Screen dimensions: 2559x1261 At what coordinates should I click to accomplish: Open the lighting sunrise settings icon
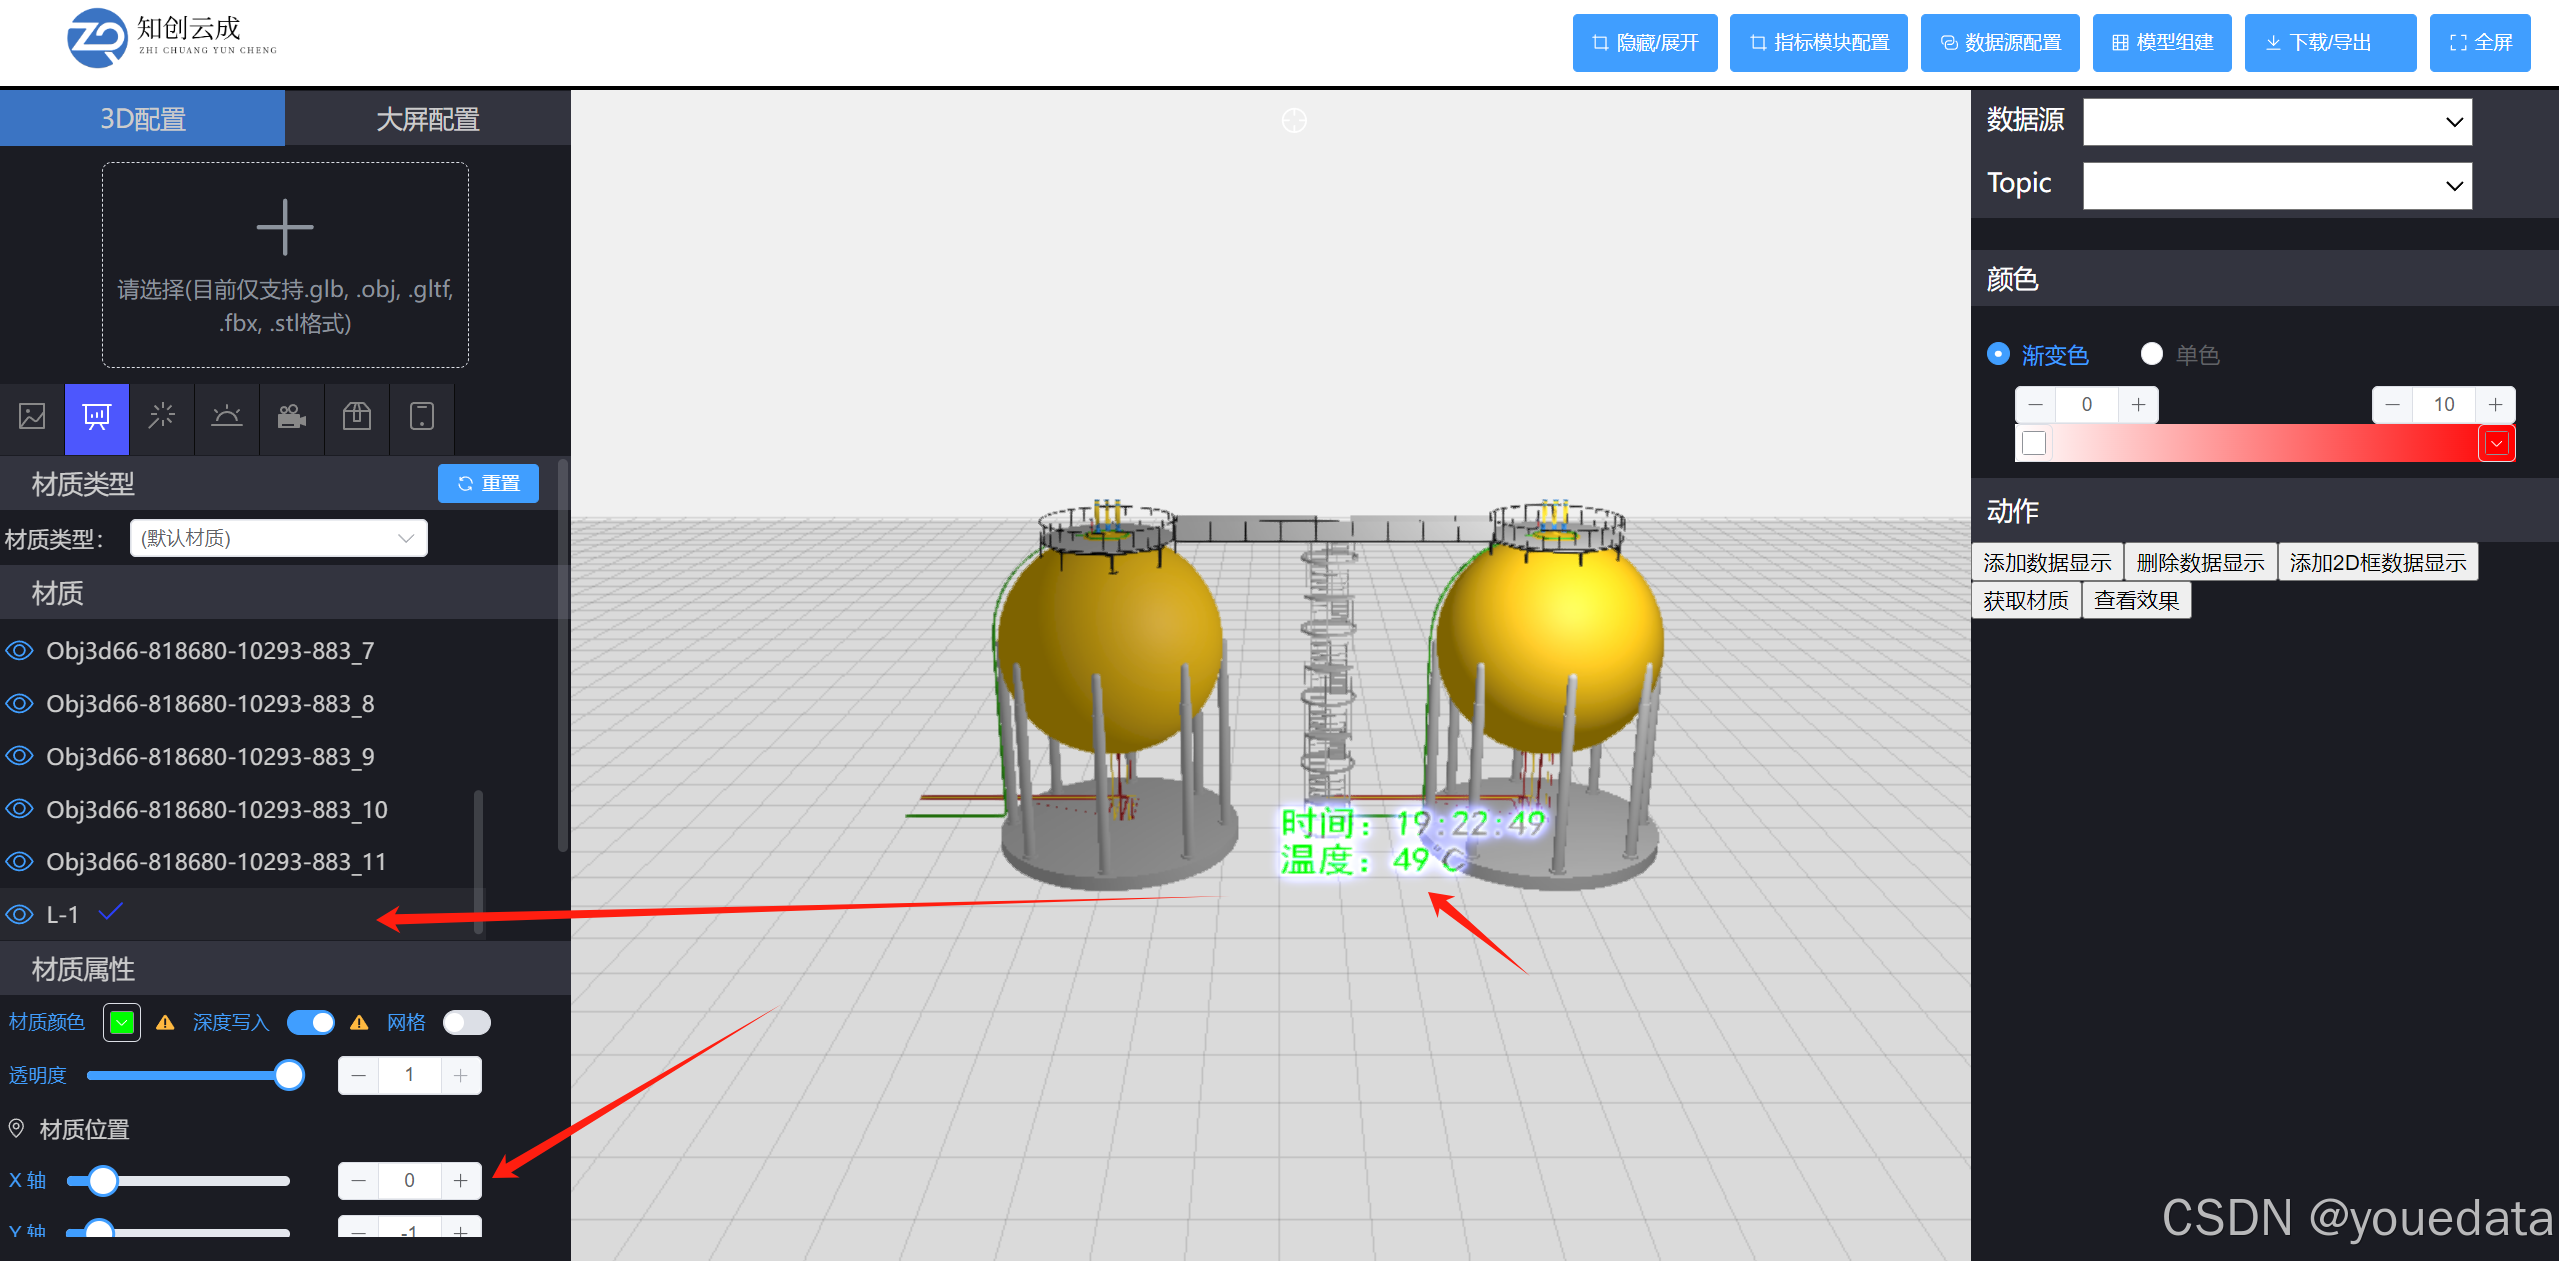coord(226,419)
